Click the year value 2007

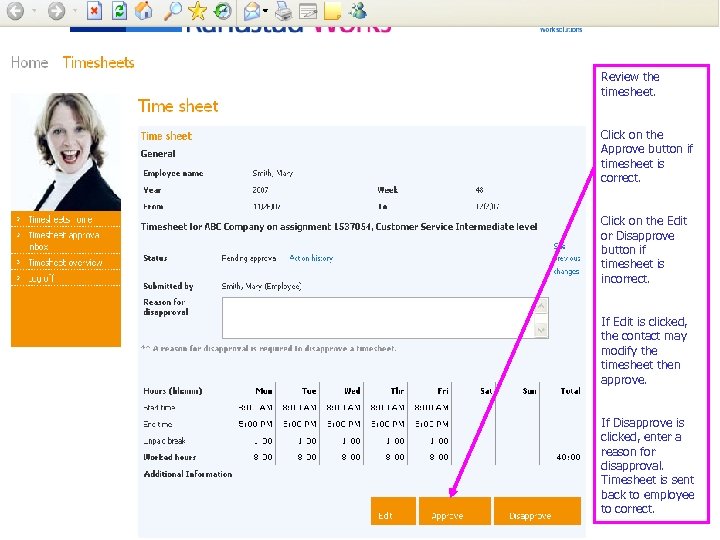[260, 190]
